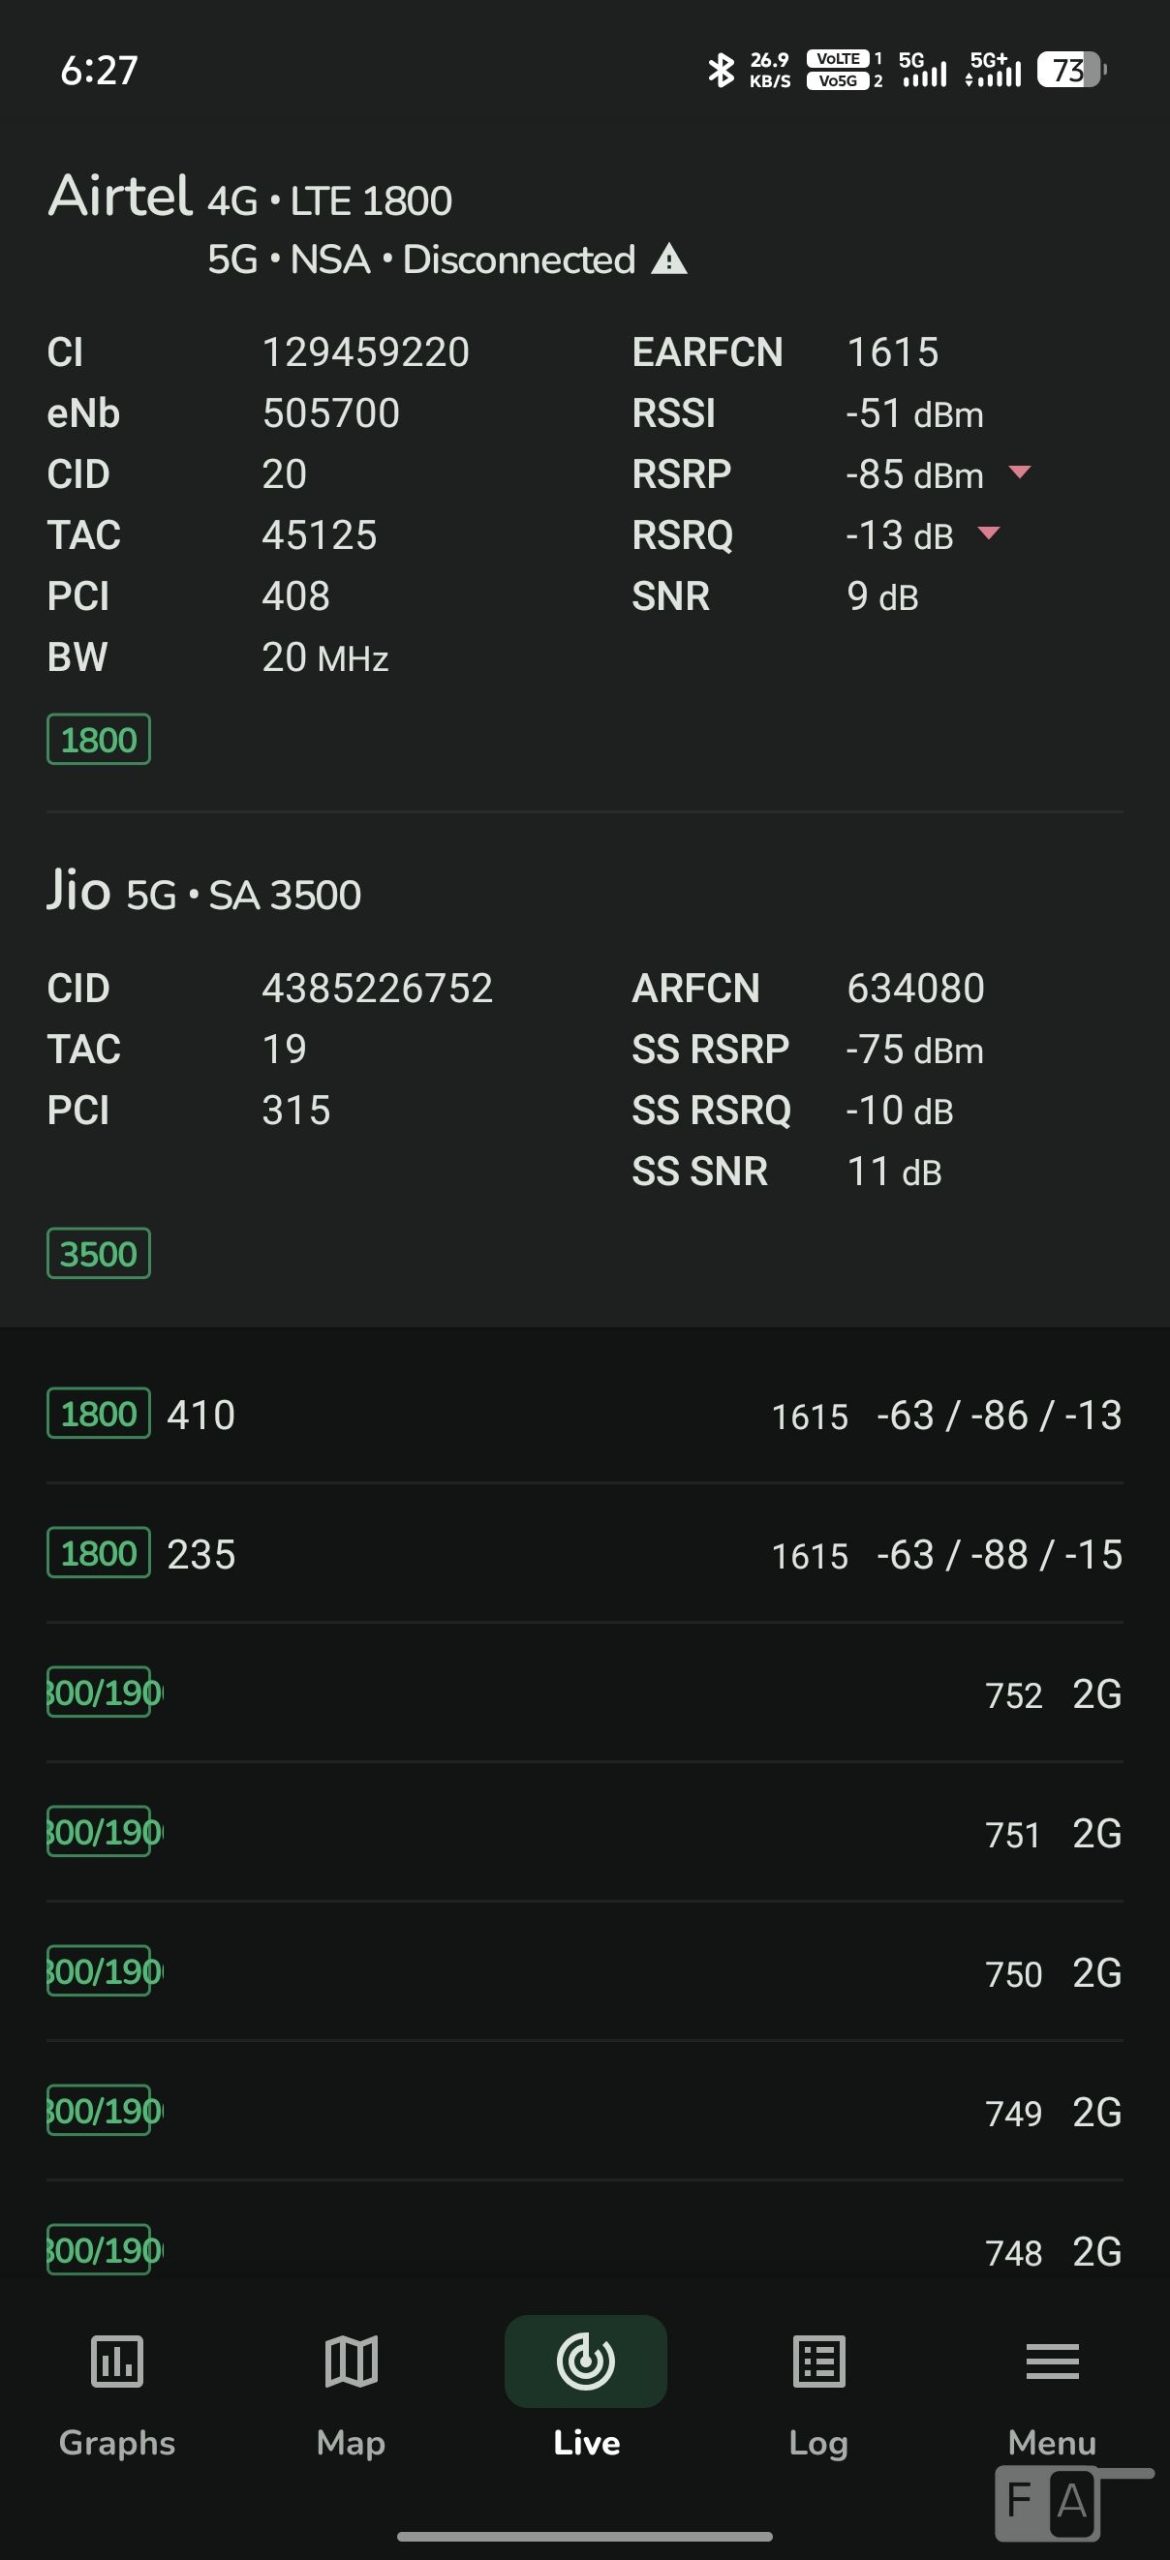Select neighbor cell with PCI 410
1170x2560 pixels.
point(585,1414)
